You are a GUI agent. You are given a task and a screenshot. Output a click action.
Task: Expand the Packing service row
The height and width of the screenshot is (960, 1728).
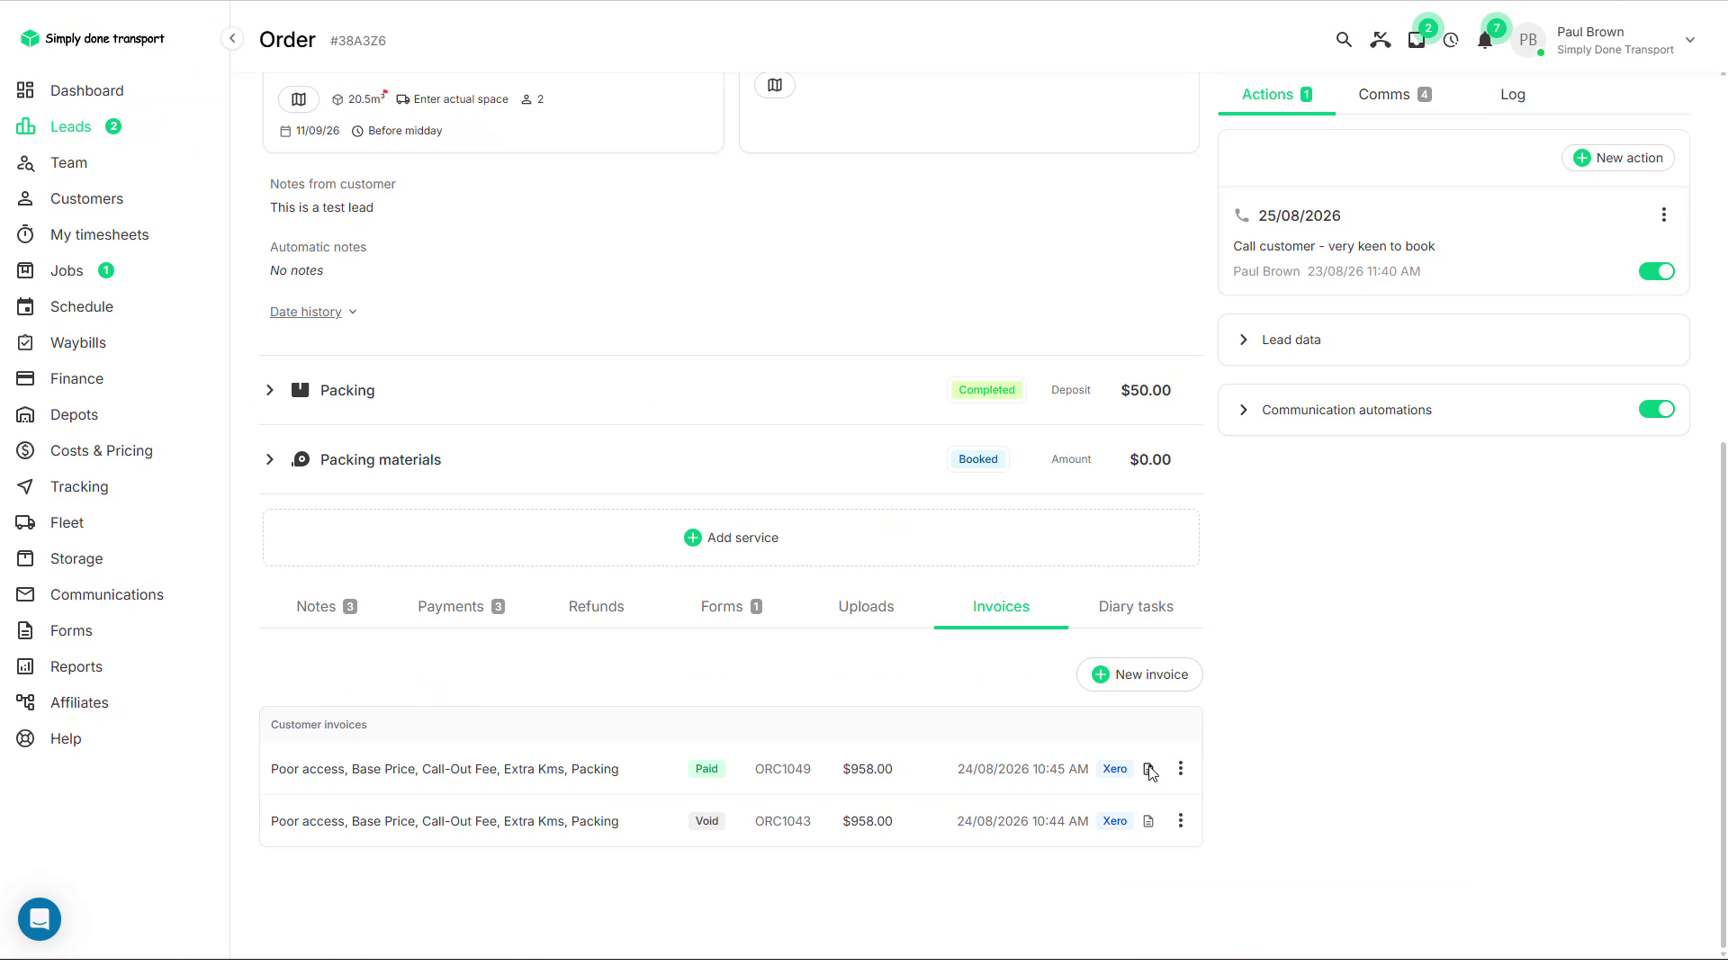point(269,390)
